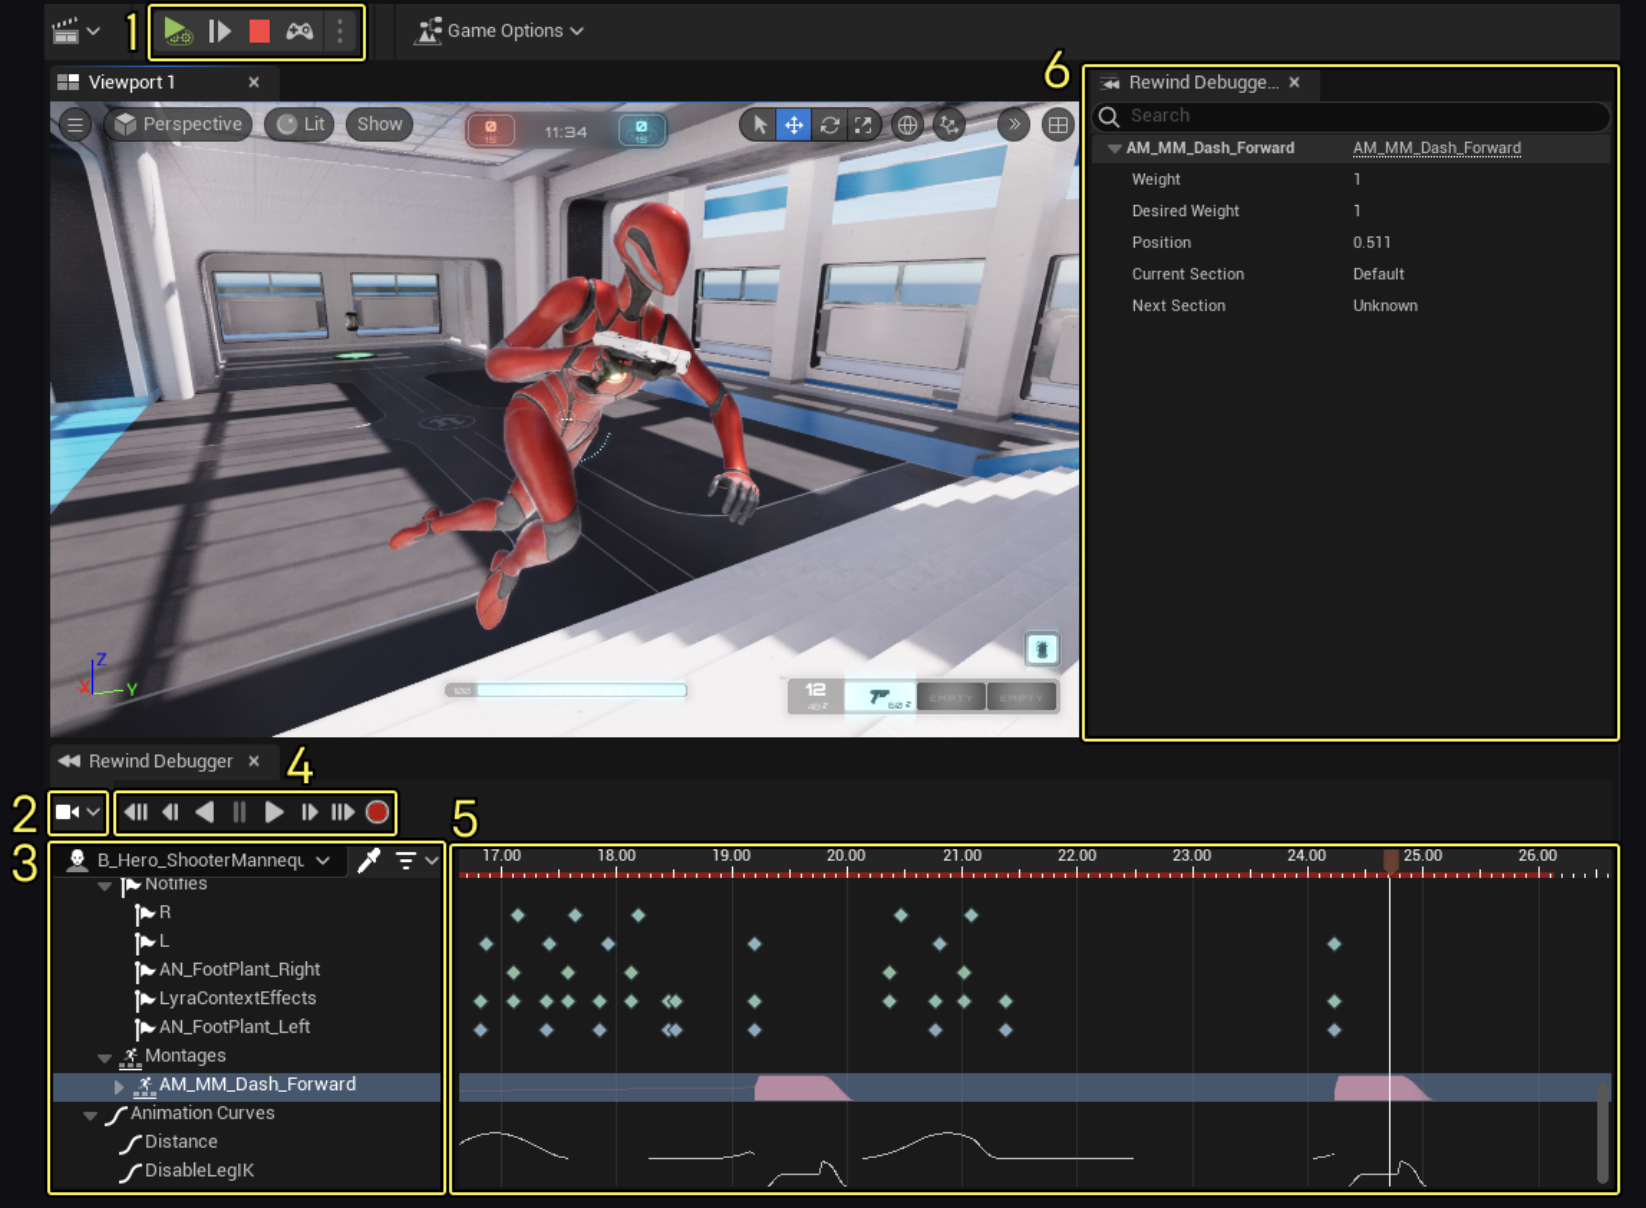Click the Show button in viewport
1646x1208 pixels.
[379, 124]
